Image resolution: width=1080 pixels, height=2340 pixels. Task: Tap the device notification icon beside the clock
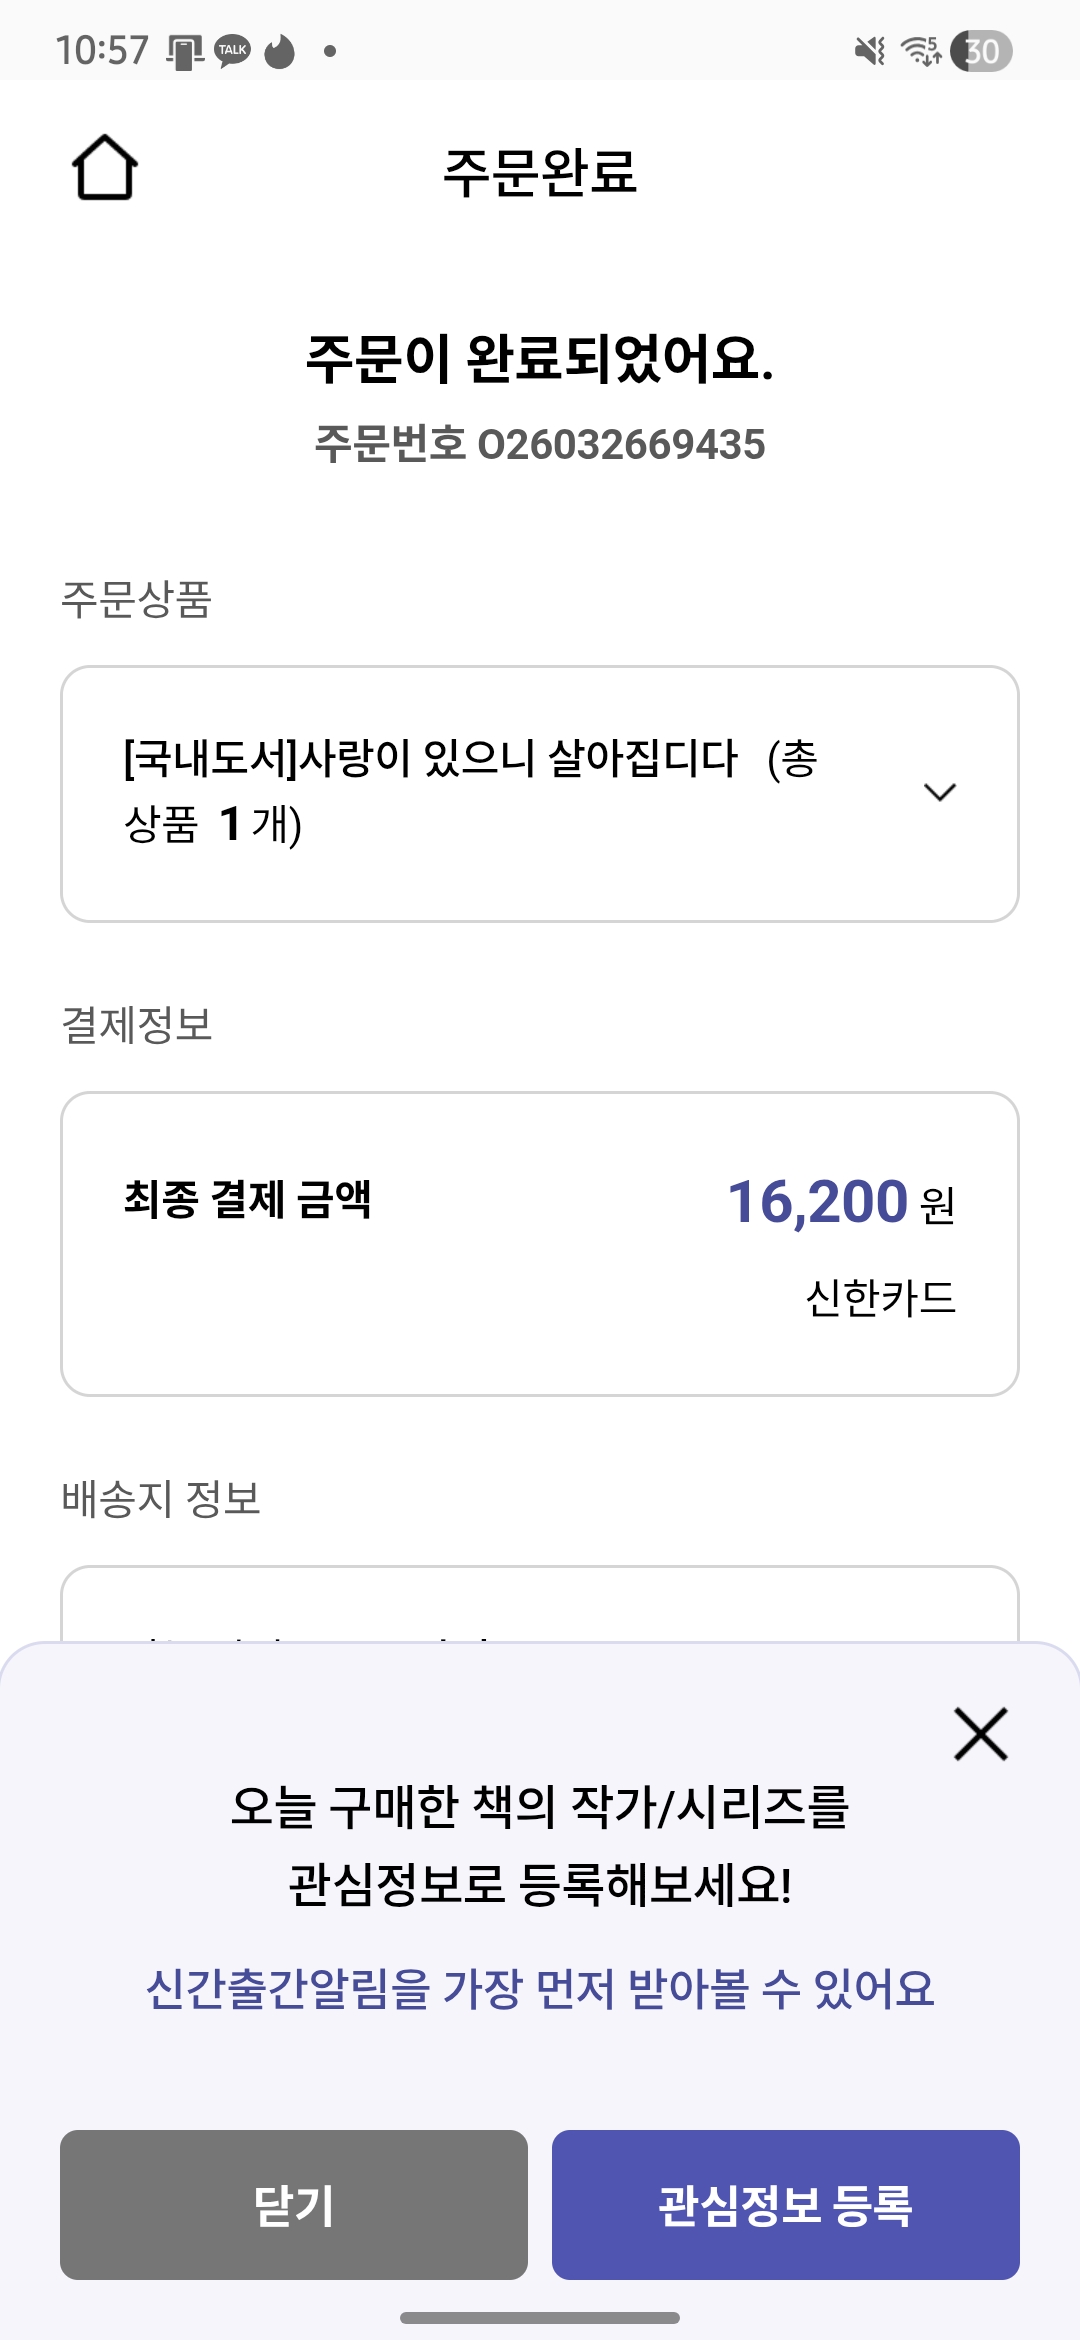(185, 51)
